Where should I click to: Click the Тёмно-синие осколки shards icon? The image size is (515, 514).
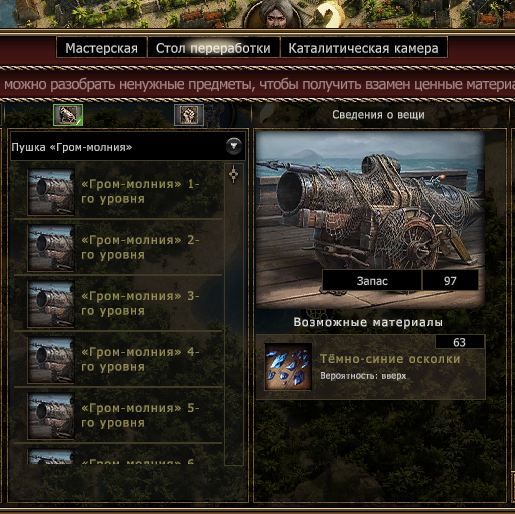(288, 366)
